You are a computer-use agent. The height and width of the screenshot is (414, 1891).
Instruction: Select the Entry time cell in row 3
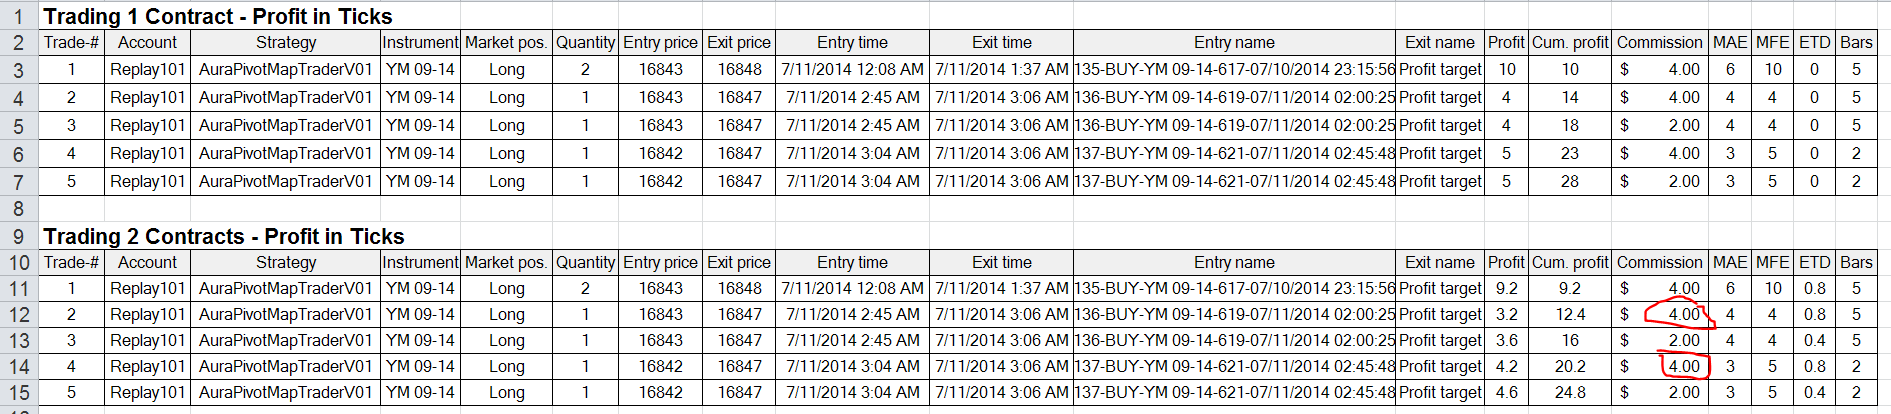[x=852, y=69]
